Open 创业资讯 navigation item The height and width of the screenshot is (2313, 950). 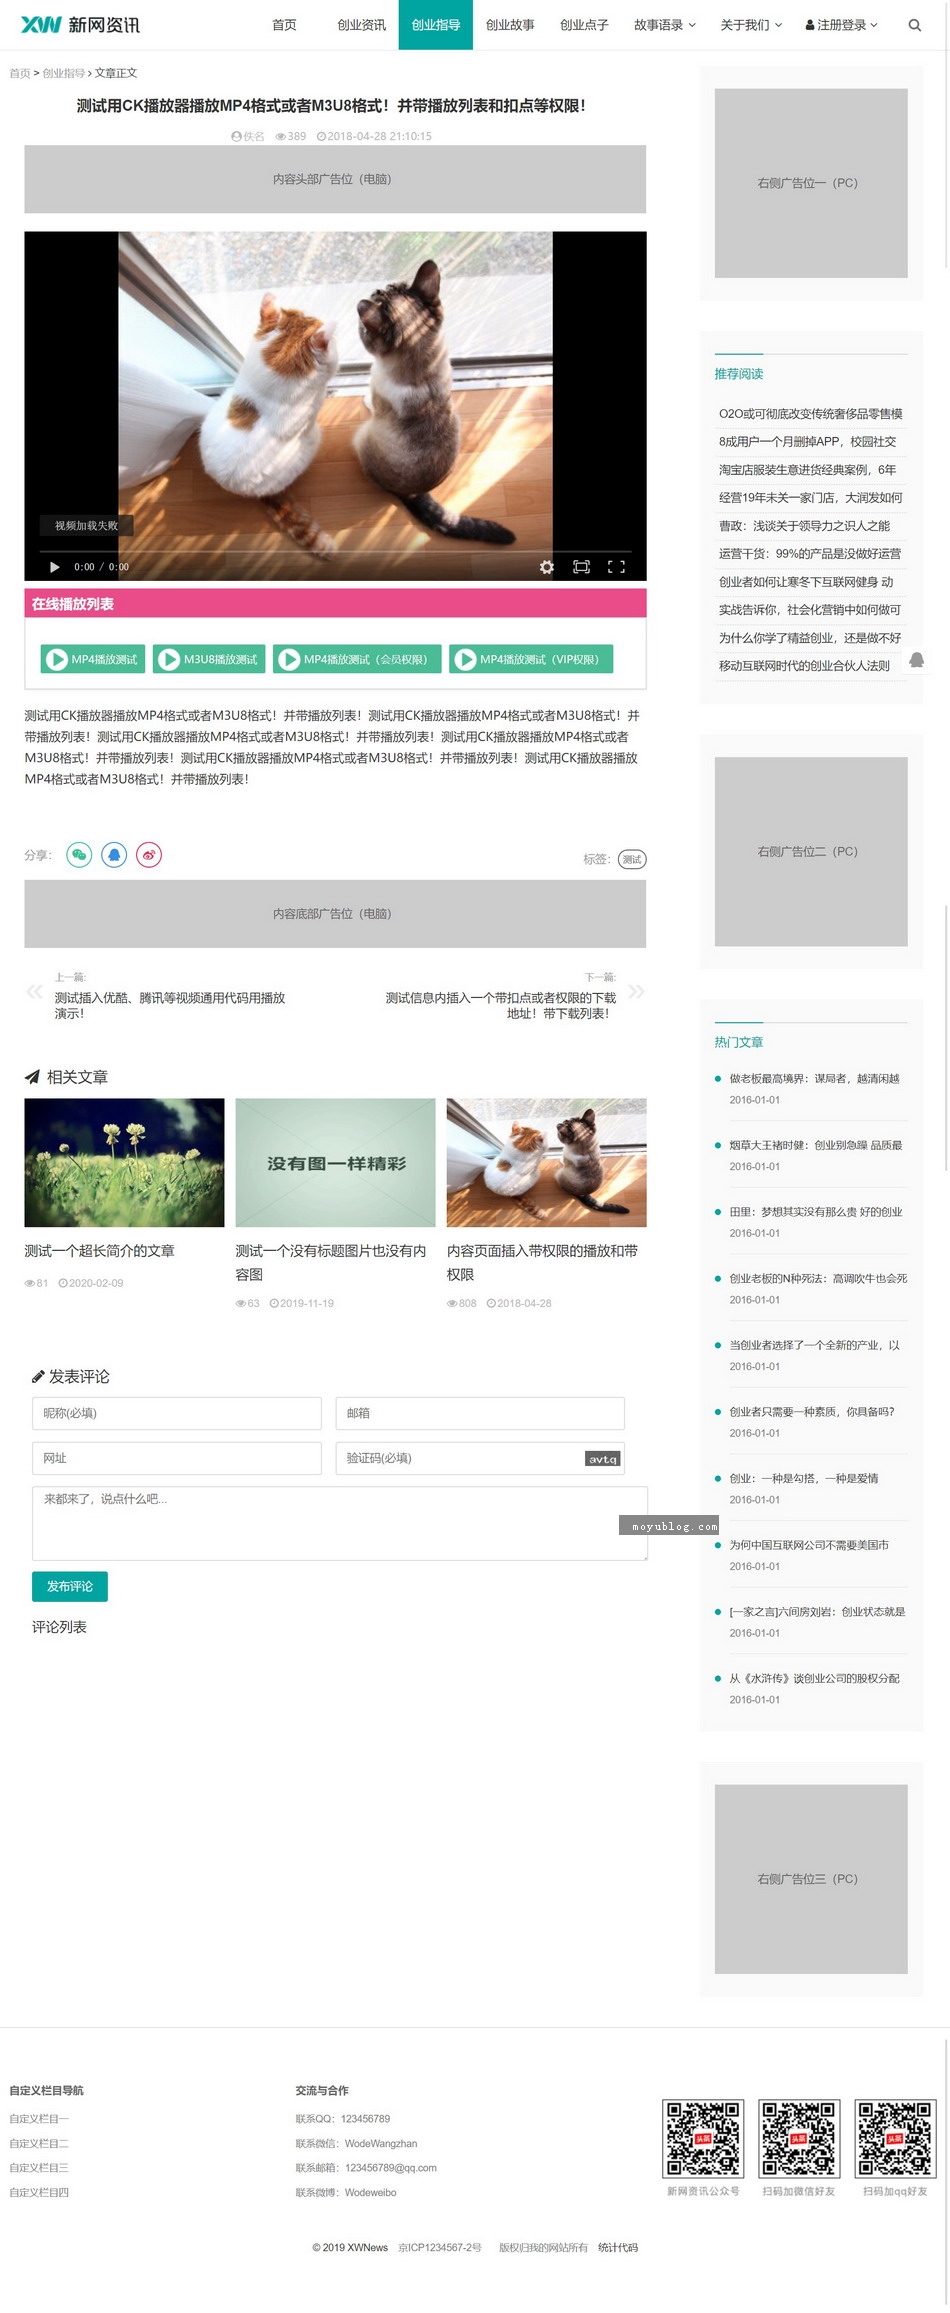pyautogui.click(x=361, y=25)
